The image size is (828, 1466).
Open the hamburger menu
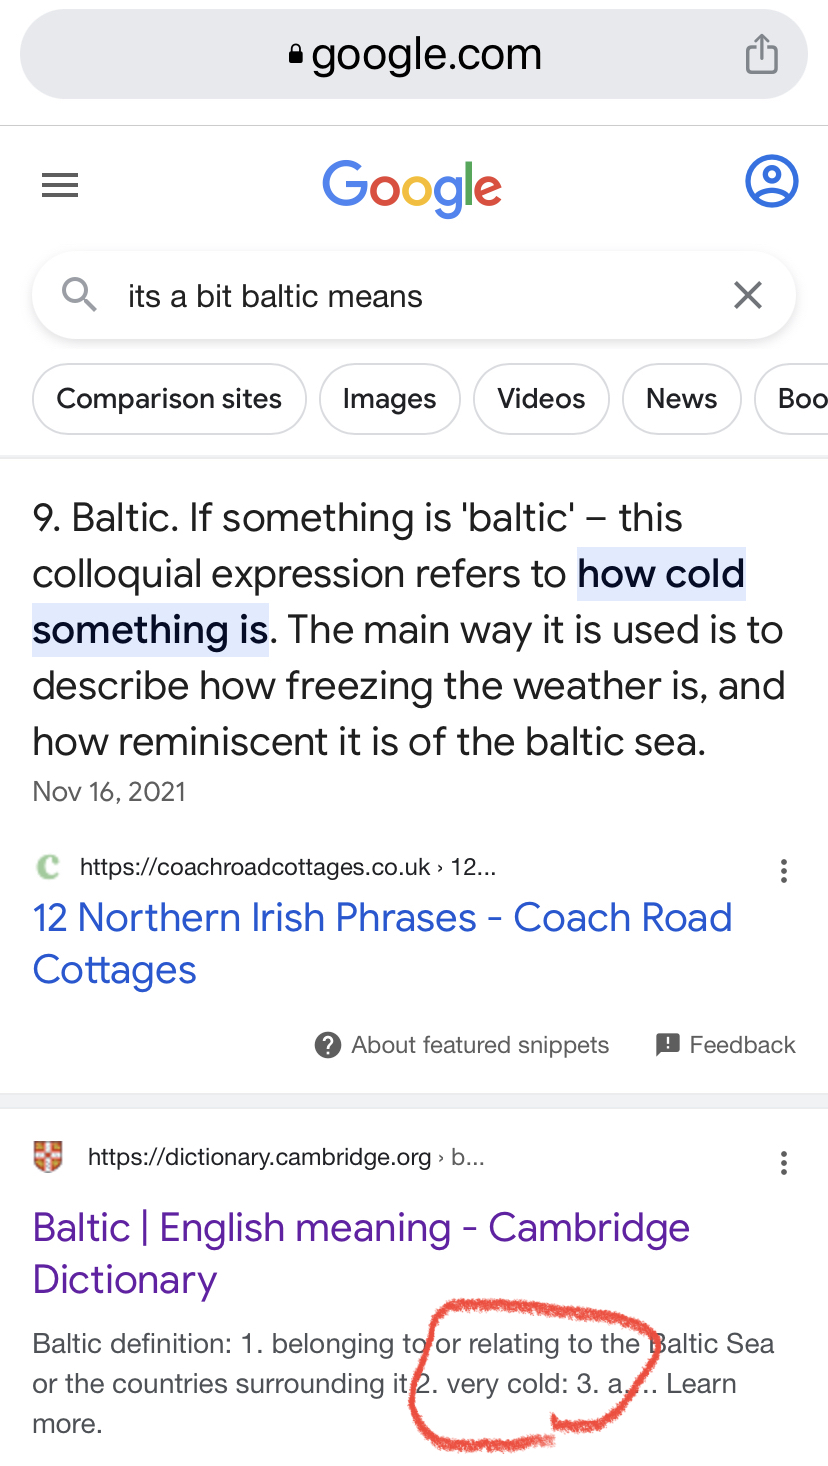pyautogui.click(x=60, y=185)
